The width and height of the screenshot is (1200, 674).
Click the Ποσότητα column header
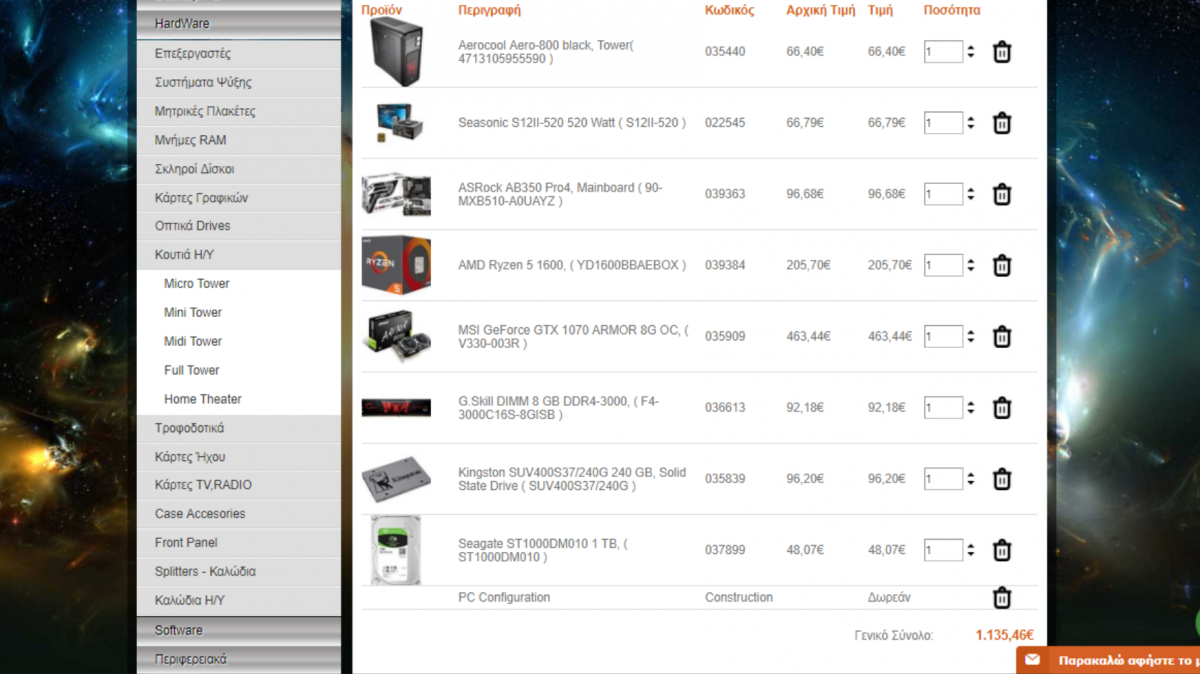coord(952,10)
